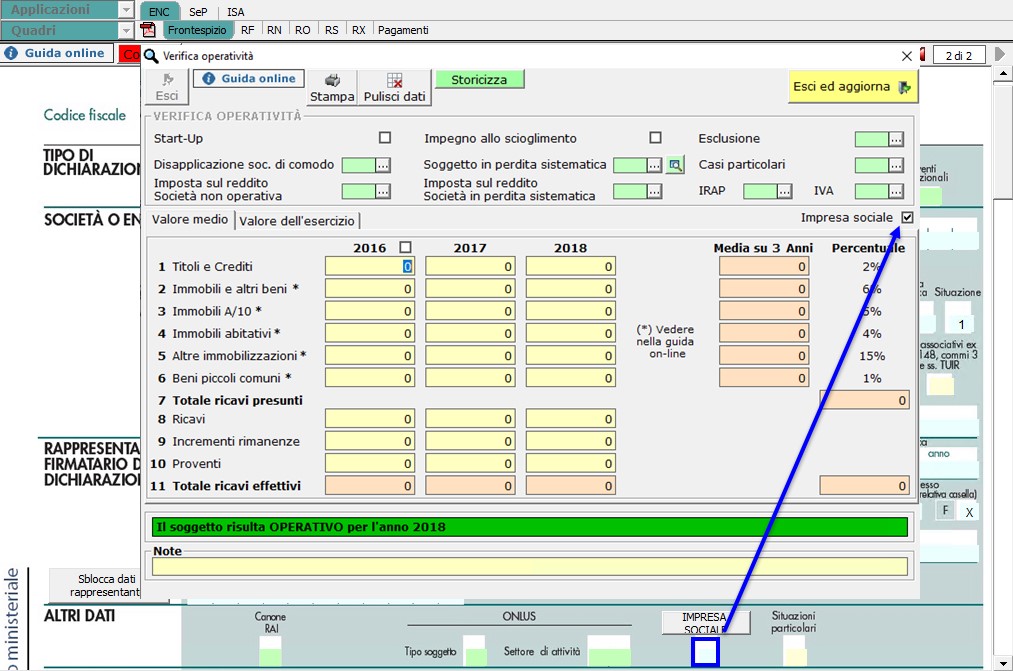The width and height of the screenshot is (1013, 671).
Task: Open Disapplicazione soc. di comodo ellipsis selector
Action: click(x=383, y=165)
